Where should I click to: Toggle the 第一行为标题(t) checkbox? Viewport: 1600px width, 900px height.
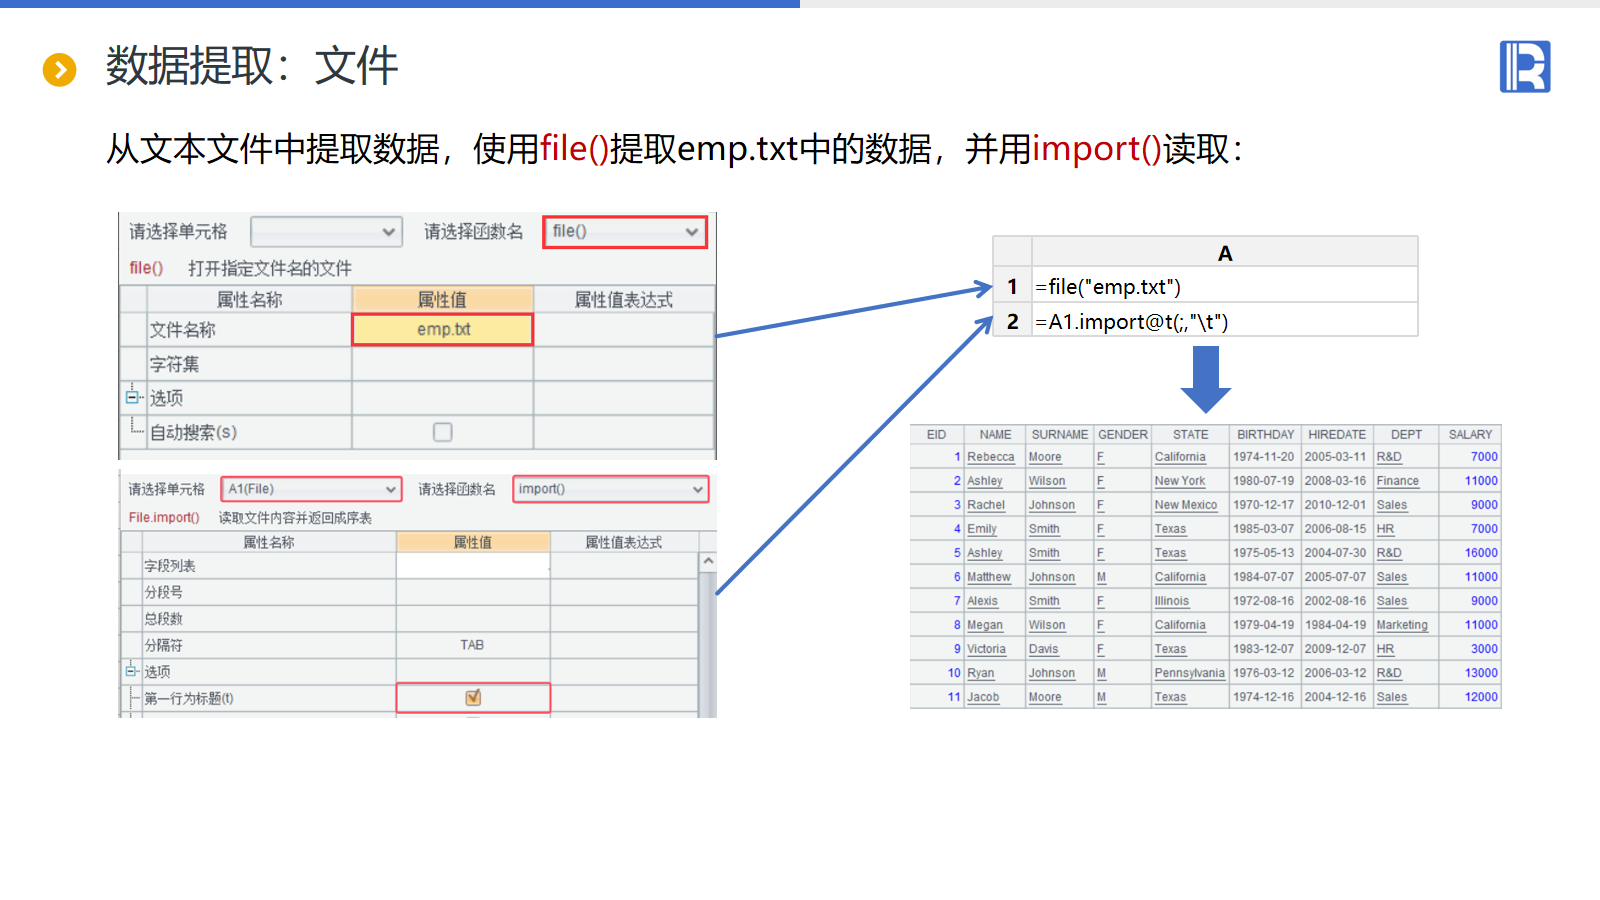point(473,698)
